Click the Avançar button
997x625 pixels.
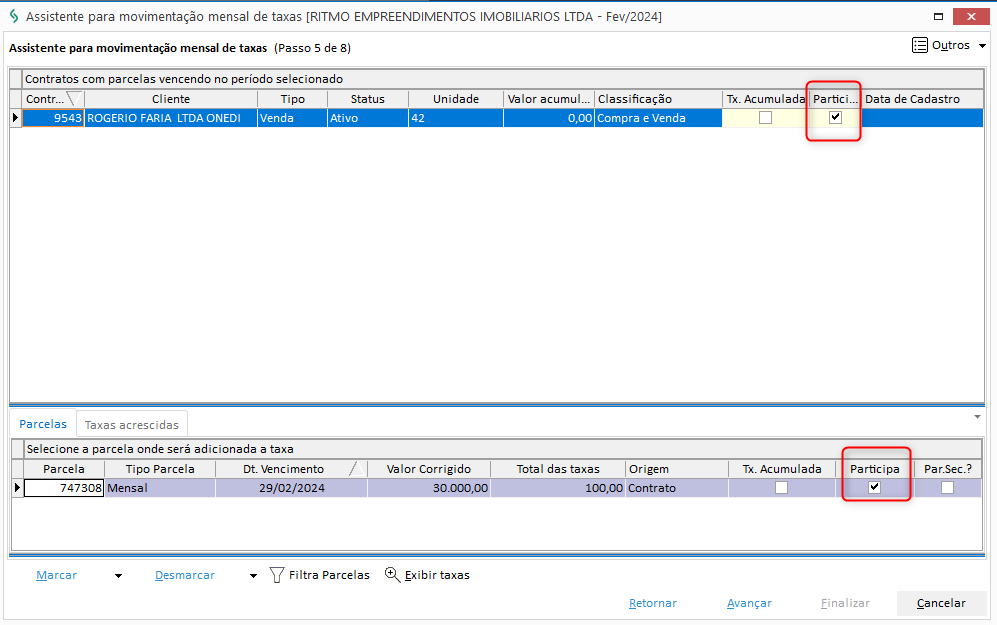coord(749,603)
